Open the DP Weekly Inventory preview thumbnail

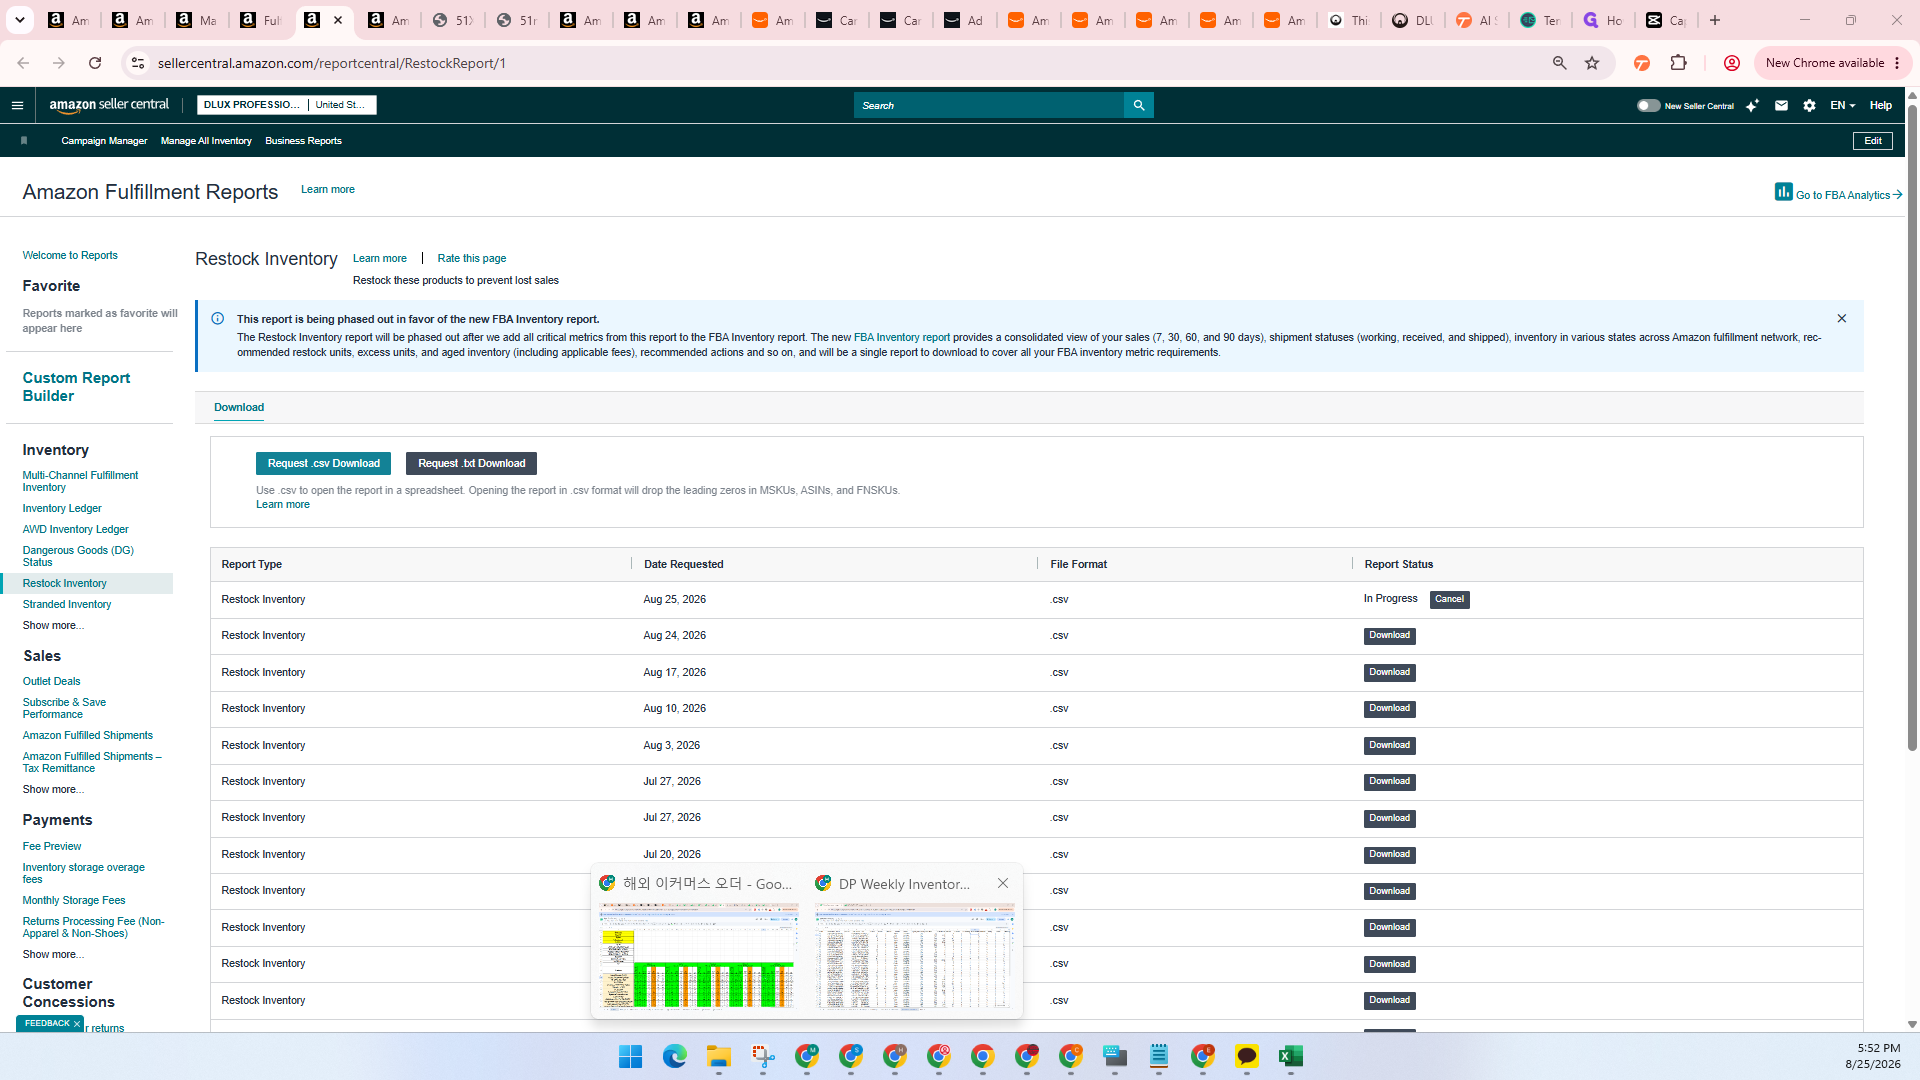click(x=915, y=955)
